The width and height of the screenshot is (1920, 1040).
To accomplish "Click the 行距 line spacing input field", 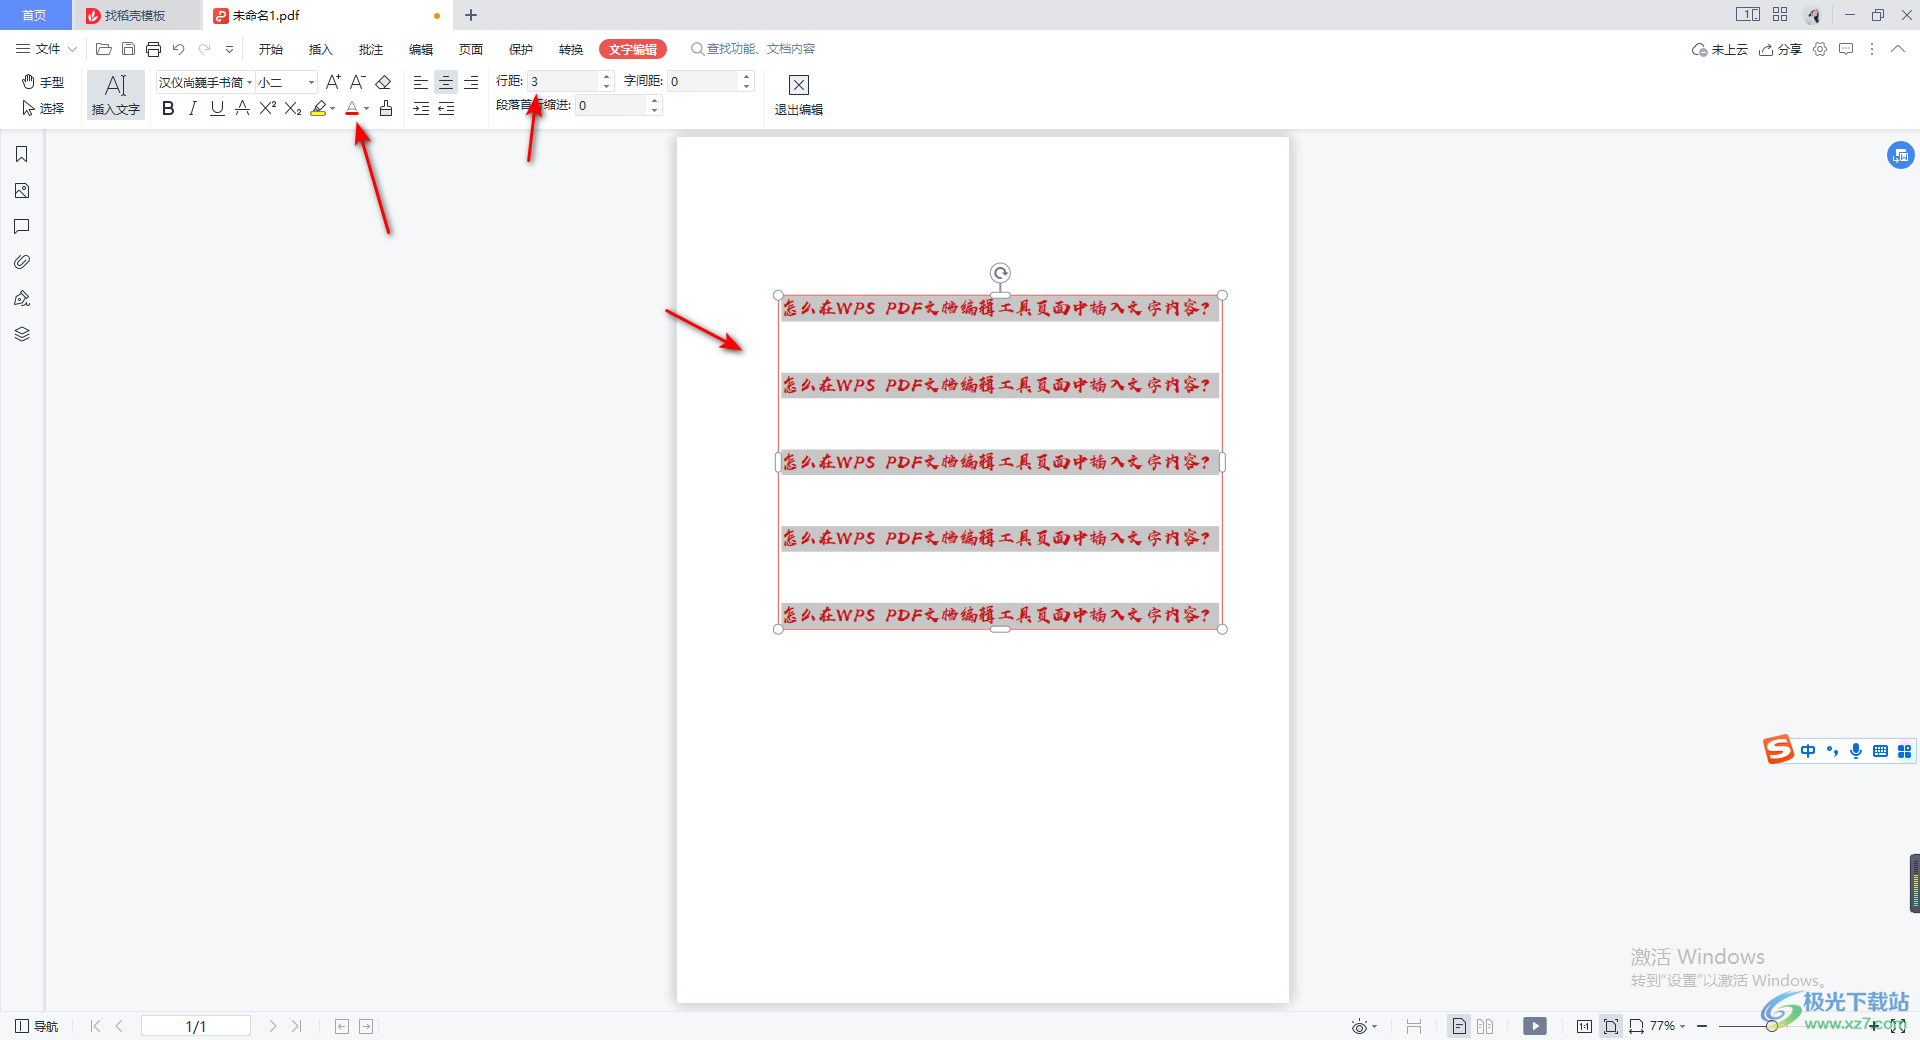I will (564, 82).
